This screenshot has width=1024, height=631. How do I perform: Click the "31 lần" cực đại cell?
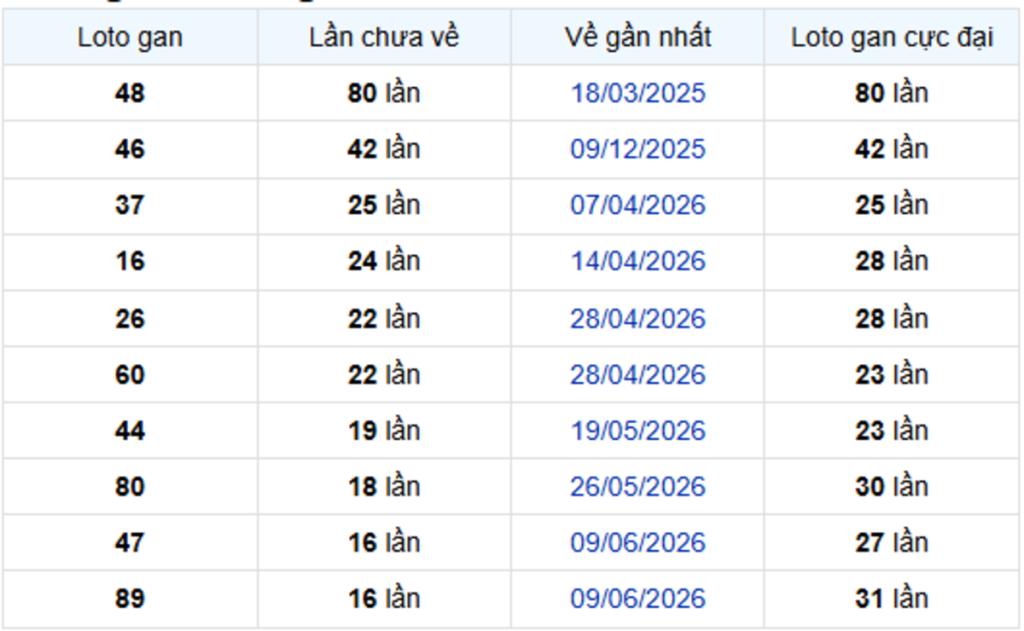tap(892, 599)
